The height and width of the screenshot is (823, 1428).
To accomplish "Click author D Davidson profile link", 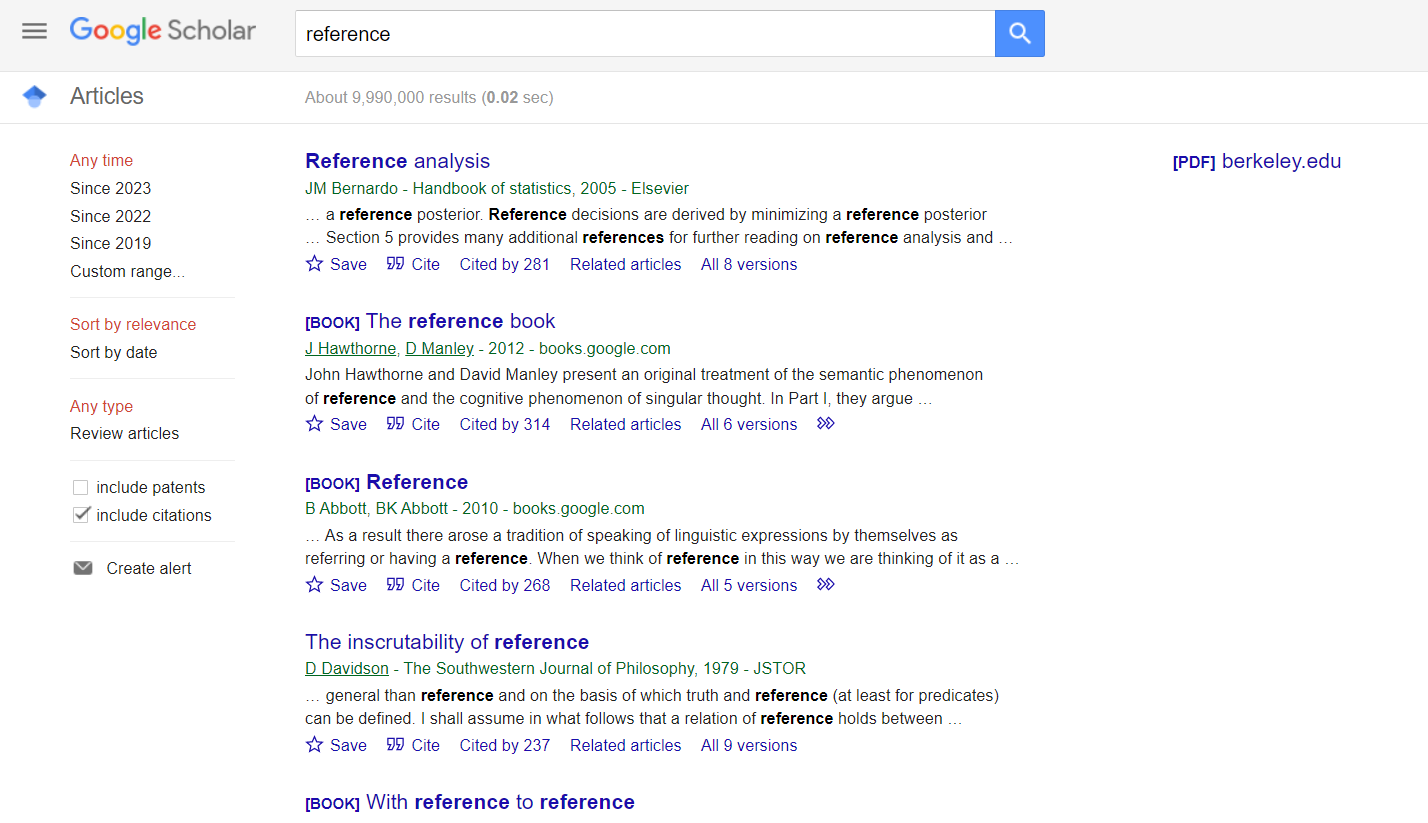I will 346,668.
